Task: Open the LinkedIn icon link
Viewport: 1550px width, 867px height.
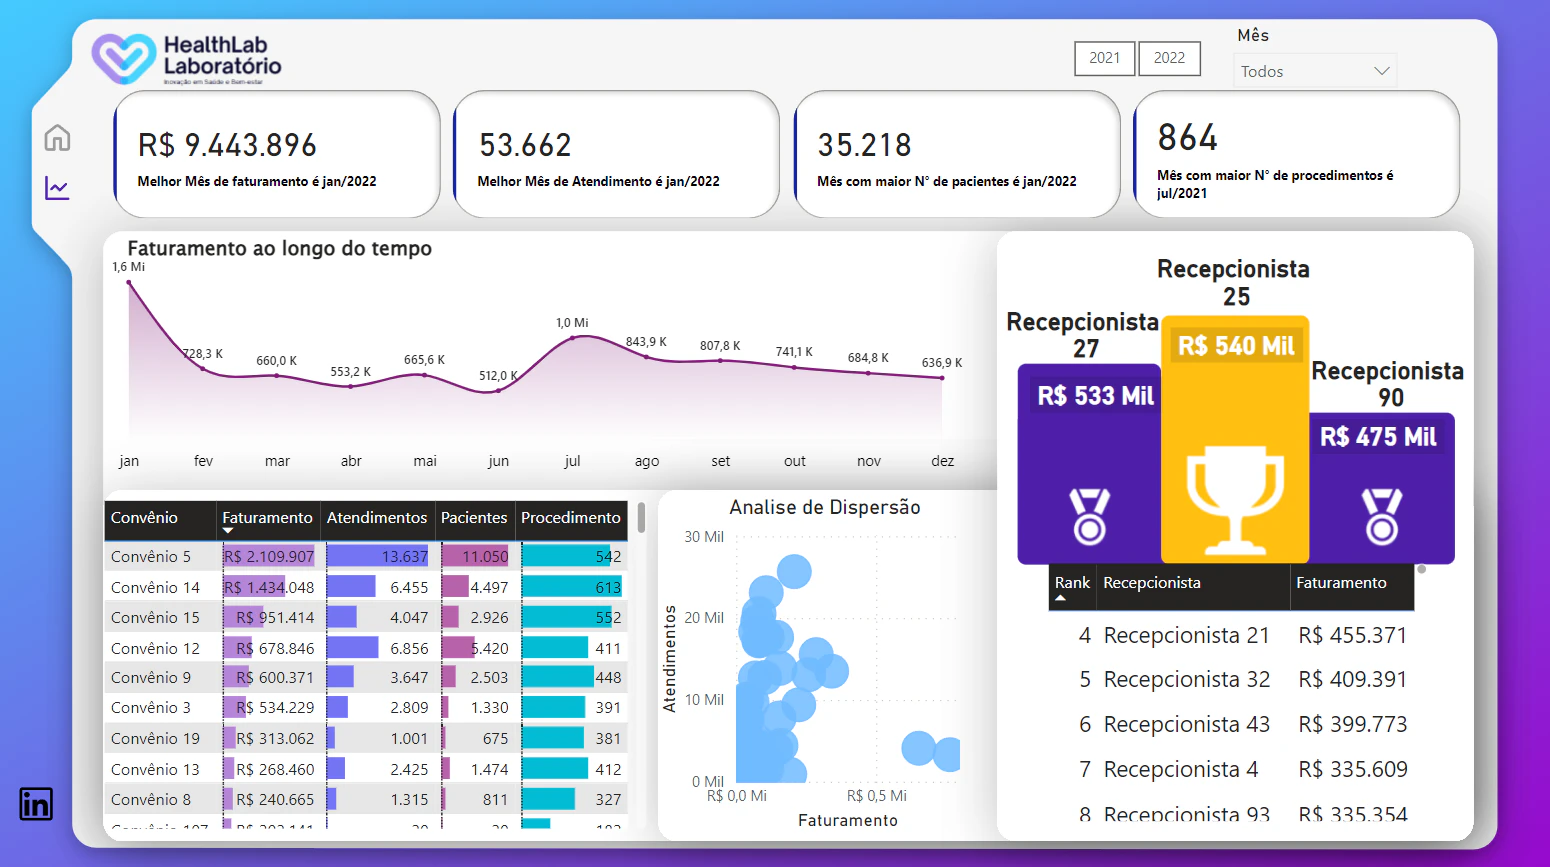Action: click(36, 804)
